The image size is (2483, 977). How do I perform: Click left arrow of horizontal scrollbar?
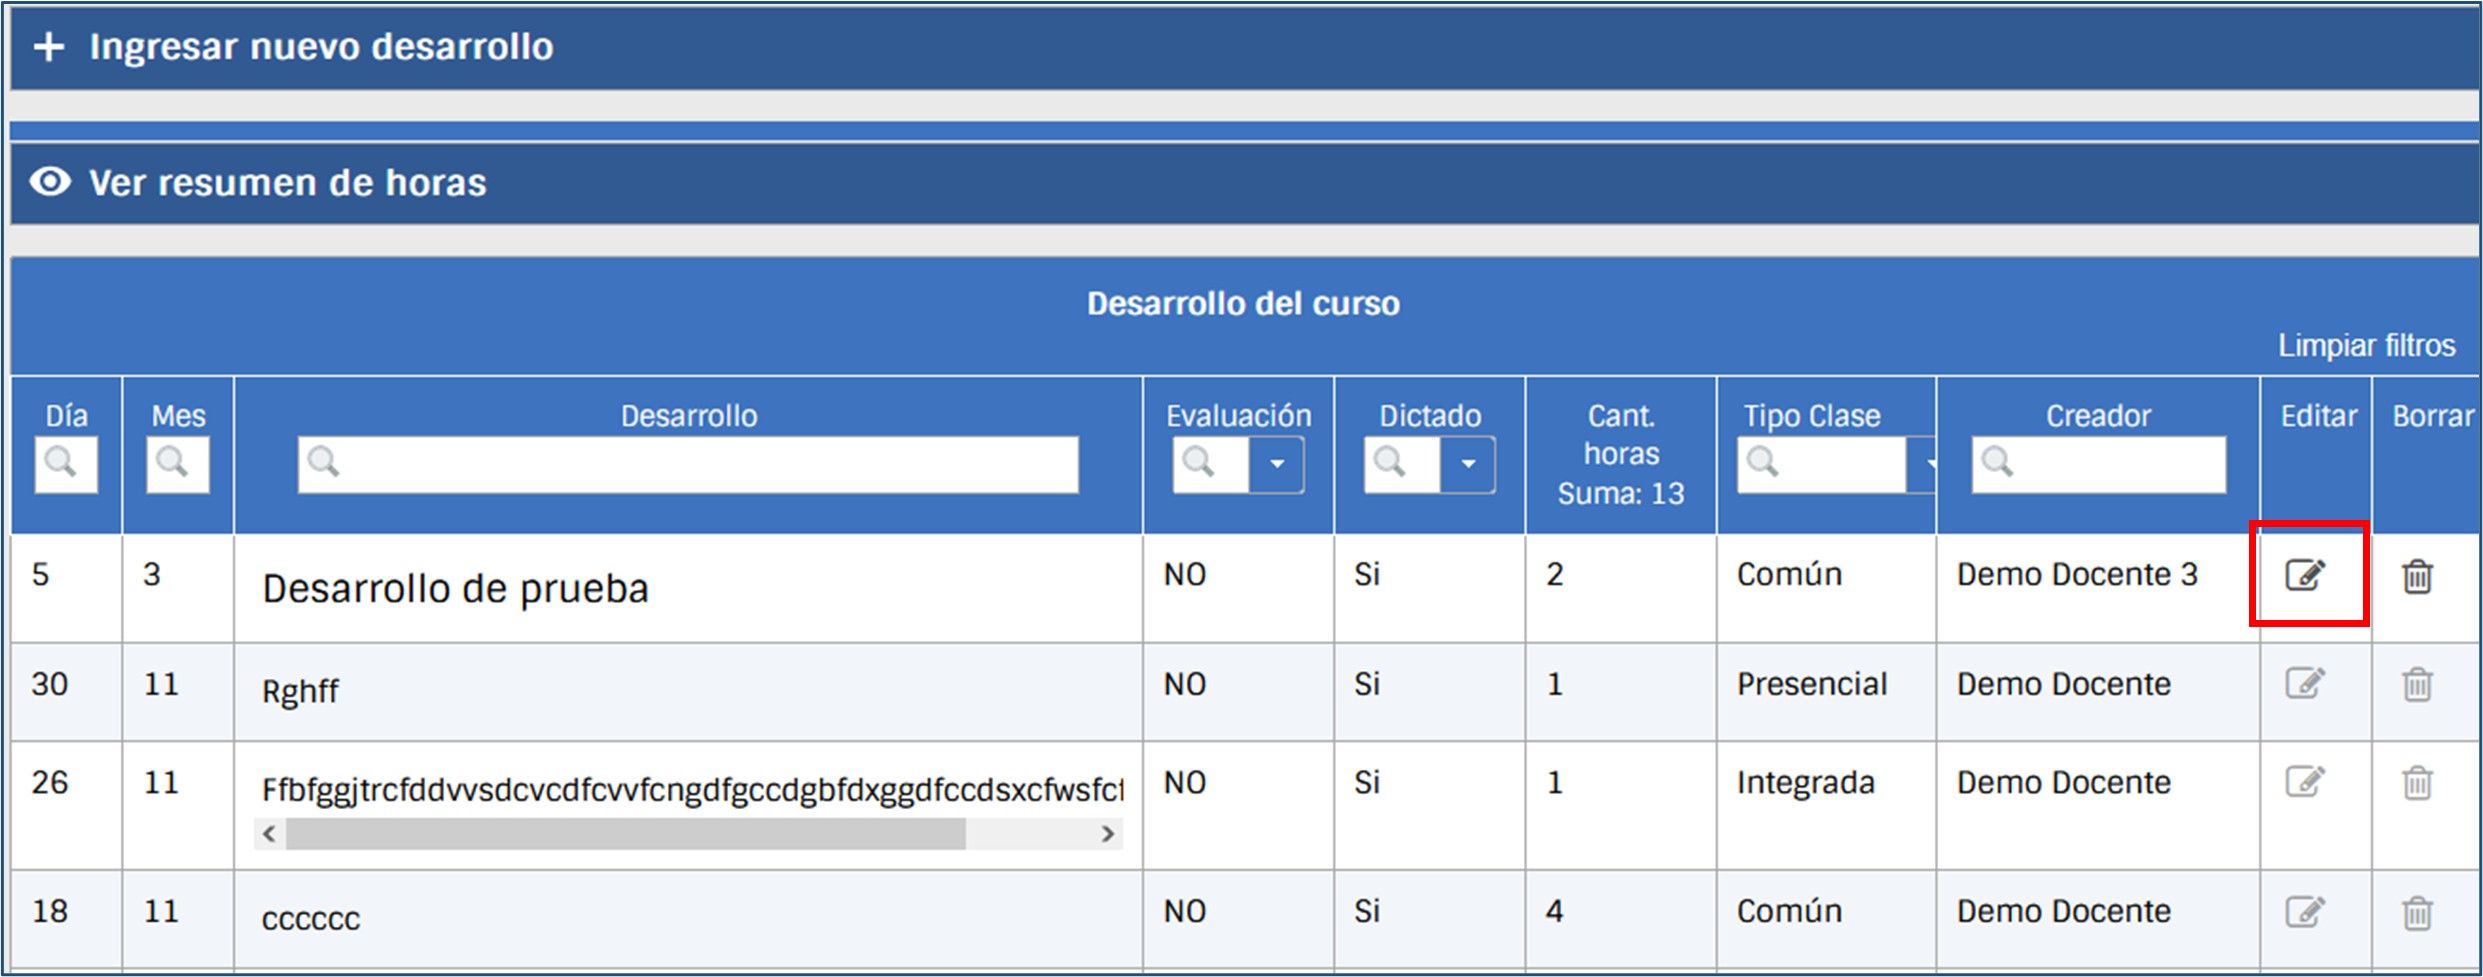click(269, 834)
